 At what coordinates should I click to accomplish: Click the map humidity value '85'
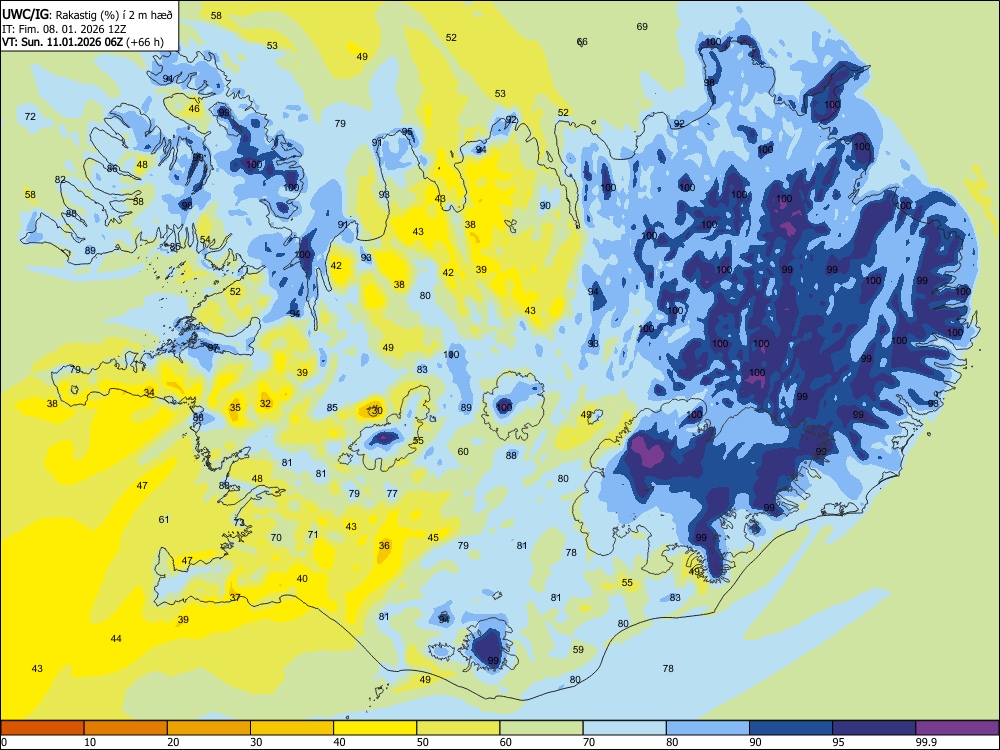click(x=332, y=408)
